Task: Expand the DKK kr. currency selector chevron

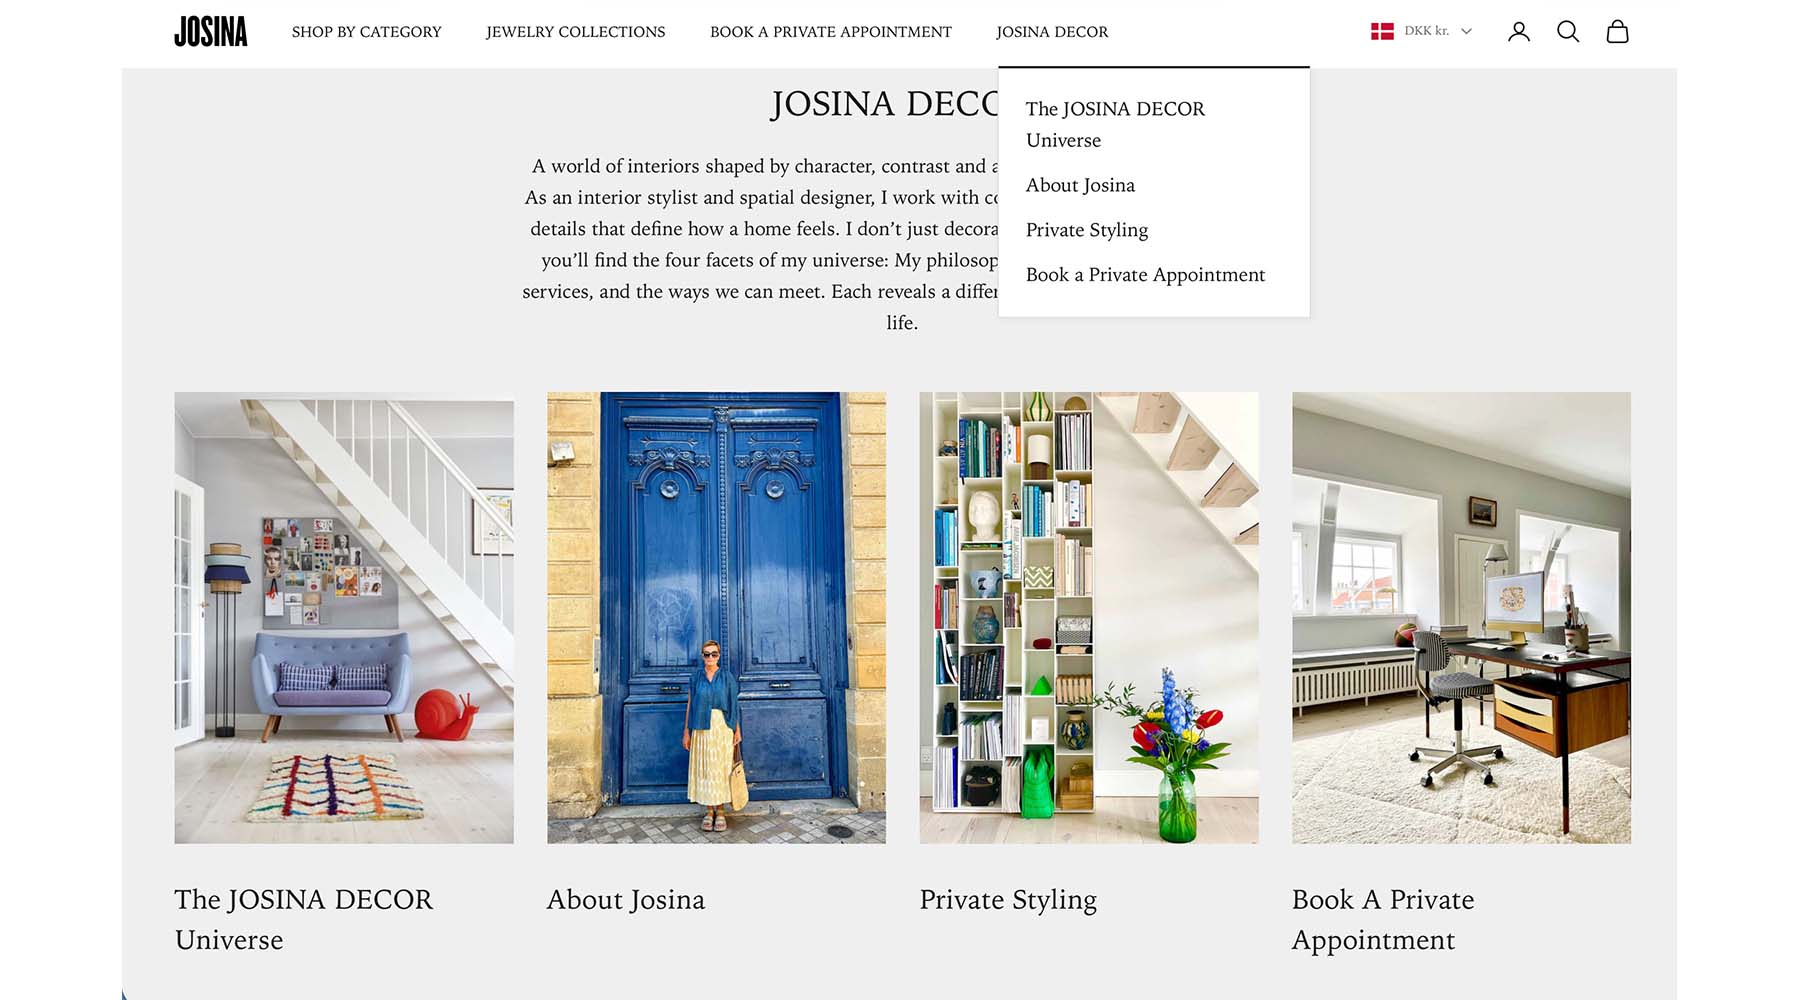Action: [x=1466, y=32]
